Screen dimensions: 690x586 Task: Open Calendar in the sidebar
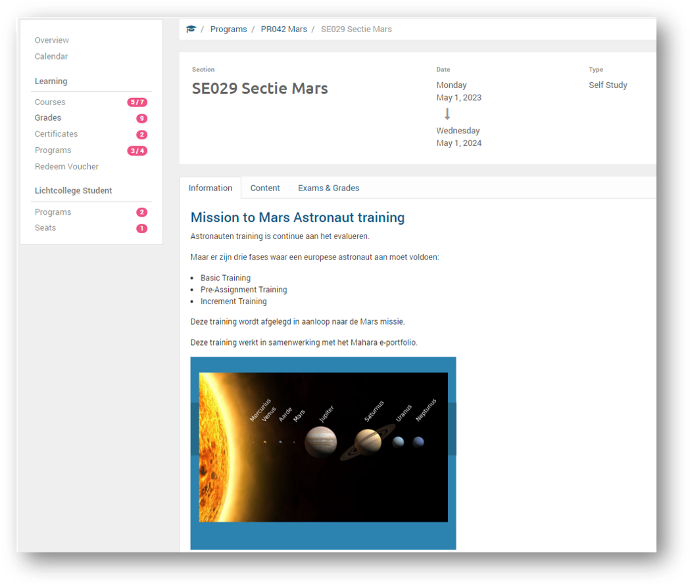click(52, 56)
